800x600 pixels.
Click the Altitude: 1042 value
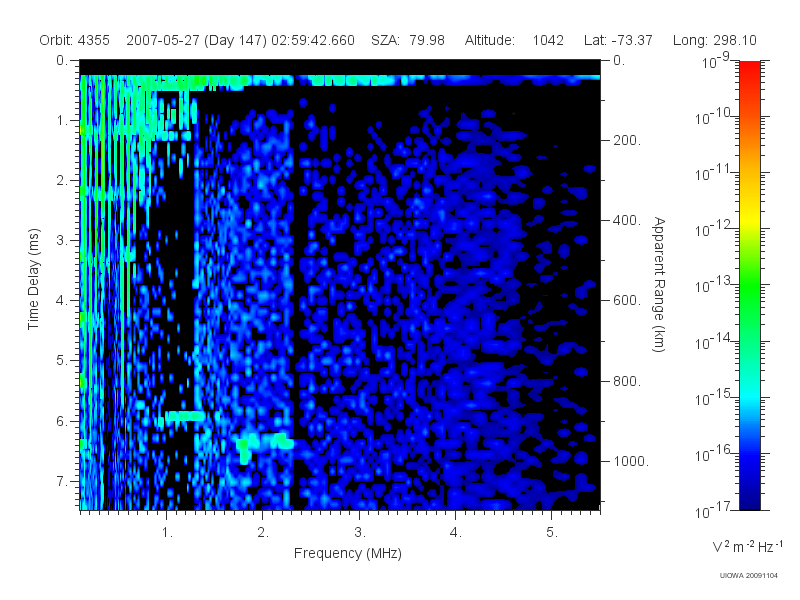coord(514,40)
